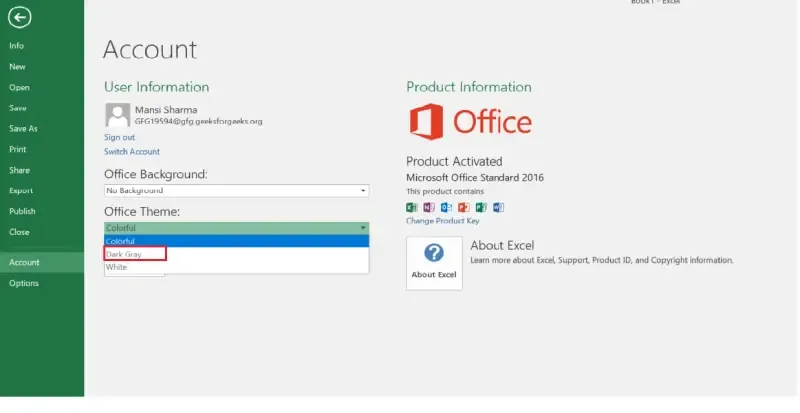
Task: Click the Office Theme label
Action: tap(142, 211)
